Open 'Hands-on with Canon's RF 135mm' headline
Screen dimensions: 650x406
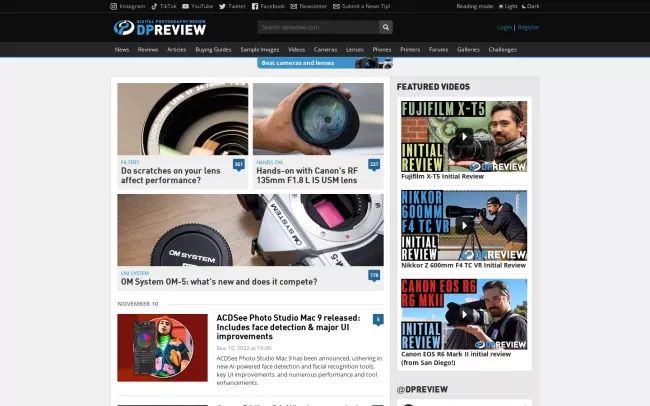tap(307, 175)
